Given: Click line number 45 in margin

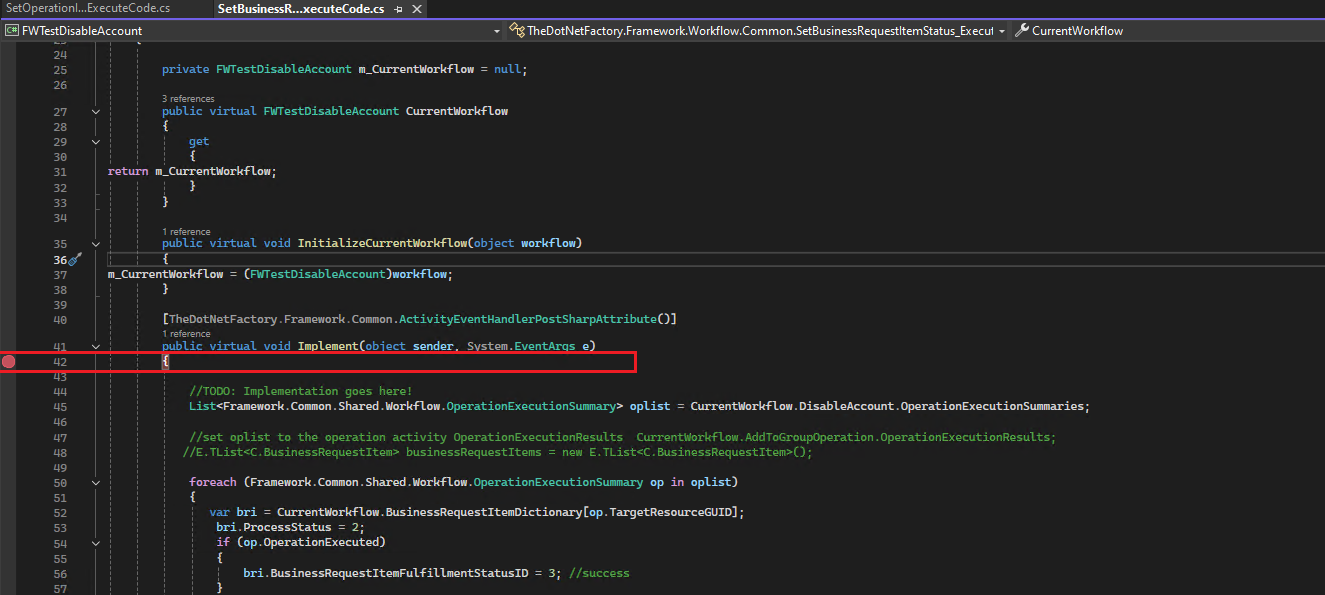Looking at the screenshot, I should tap(59, 407).
